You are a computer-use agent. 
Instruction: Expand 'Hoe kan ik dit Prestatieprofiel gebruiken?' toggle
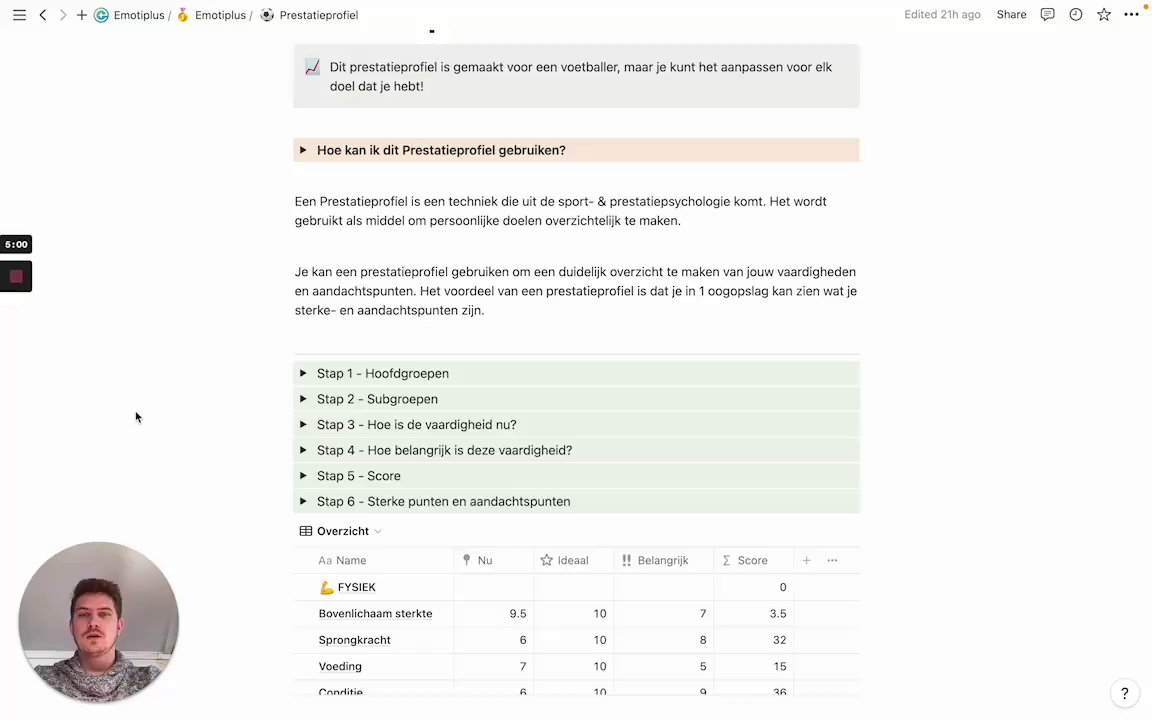tap(303, 150)
